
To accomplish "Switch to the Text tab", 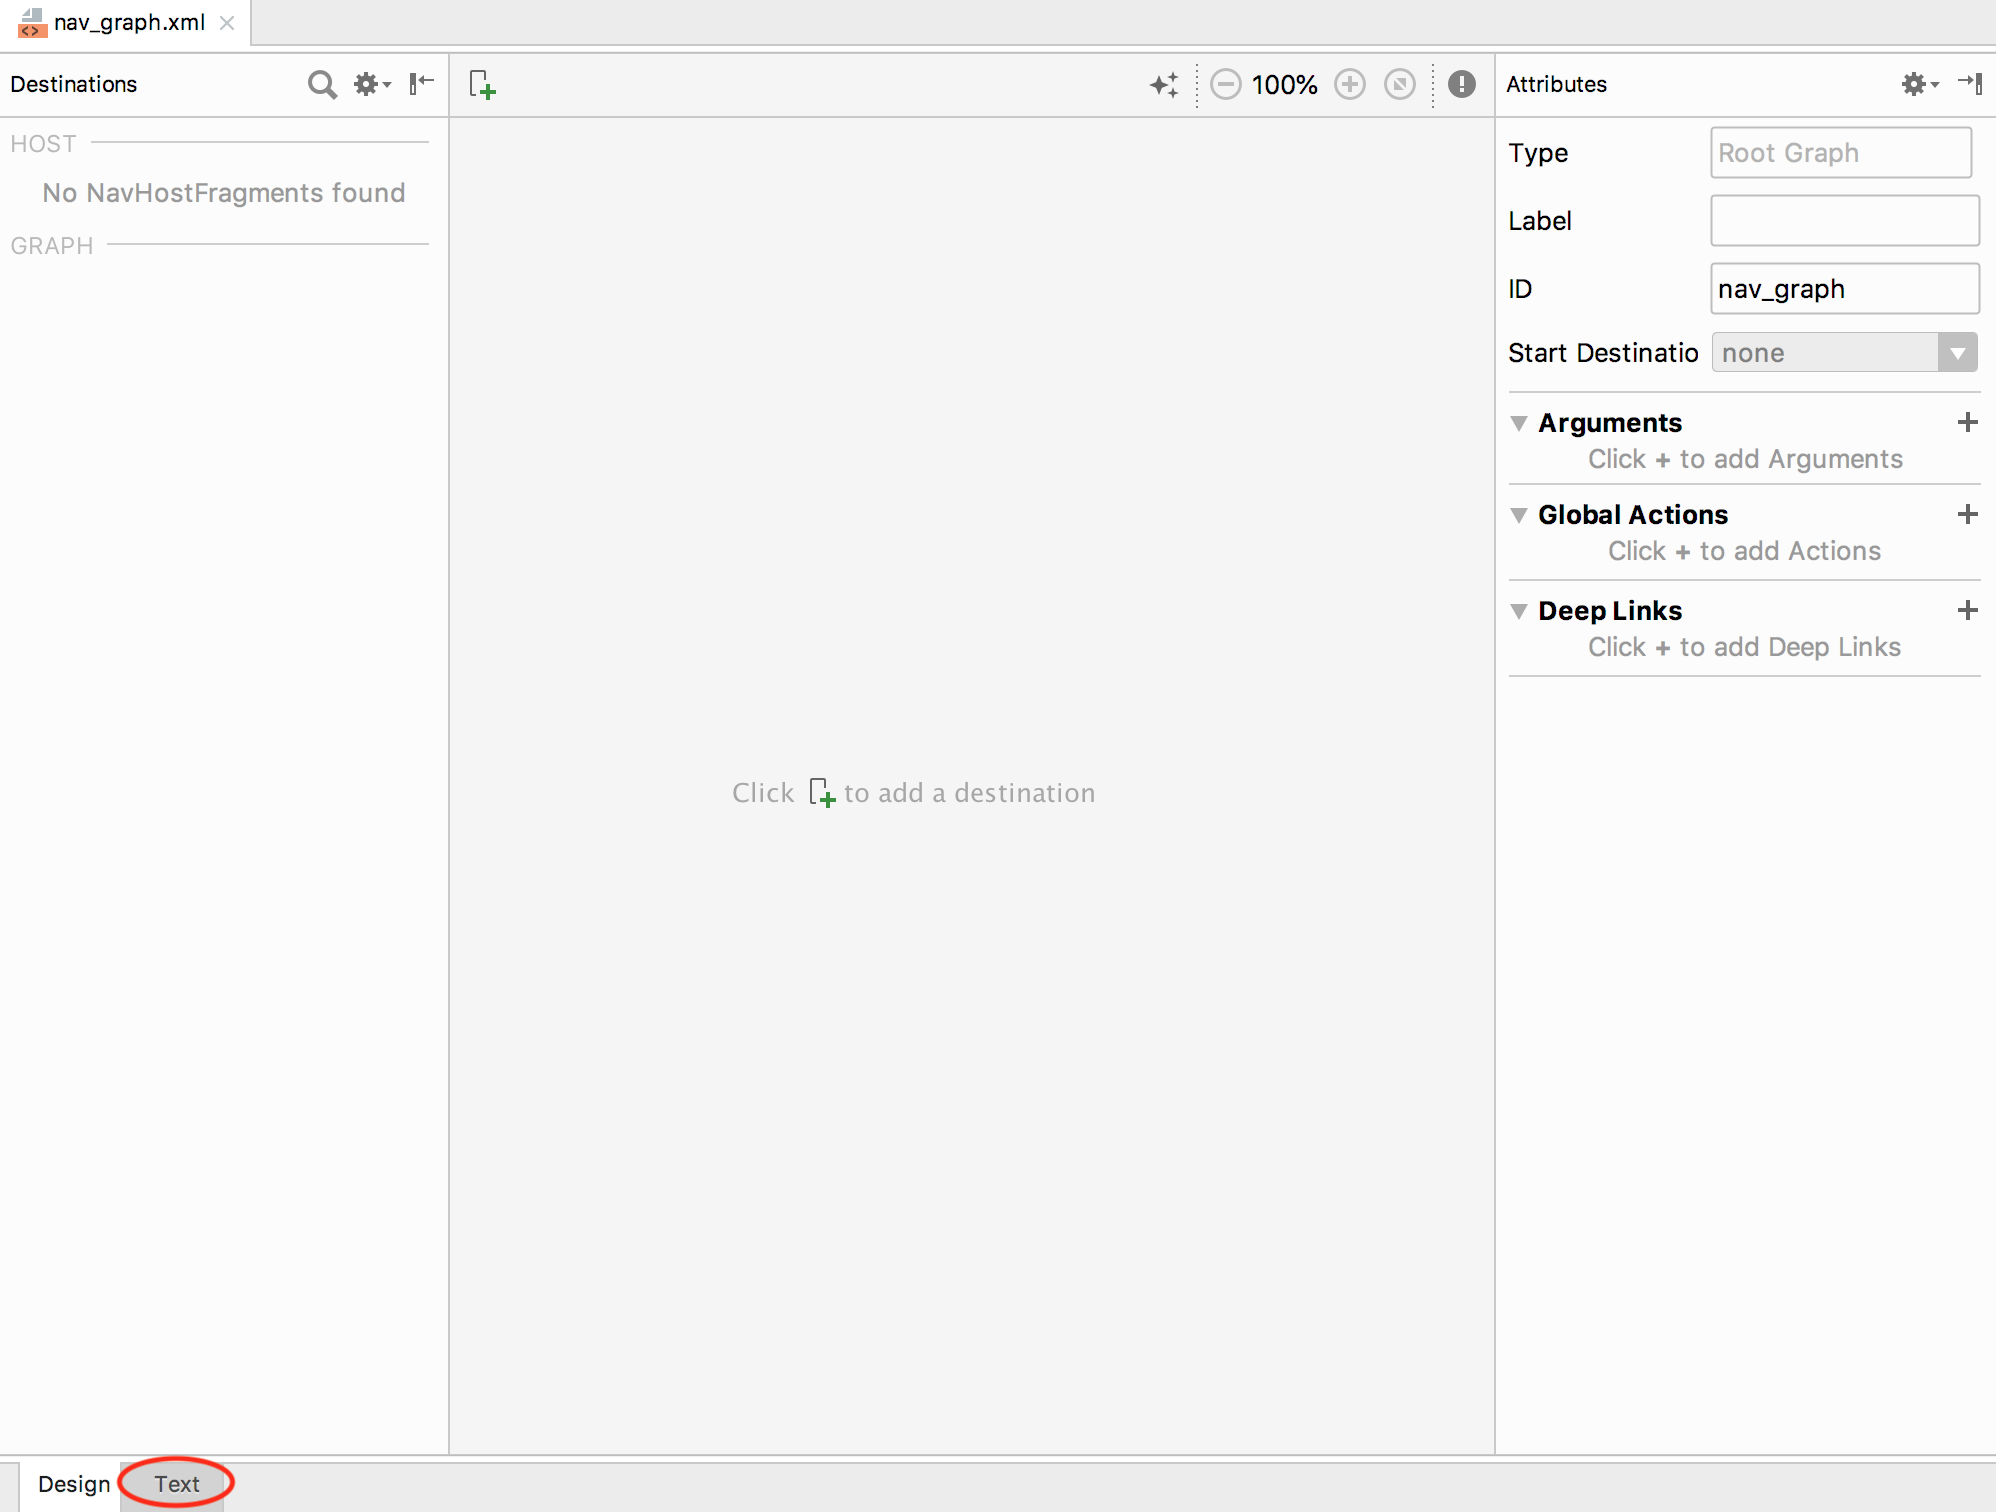I will 176,1484.
